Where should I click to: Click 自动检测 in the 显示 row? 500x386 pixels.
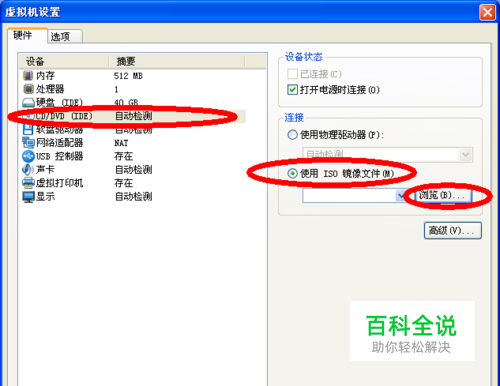[134, 197]
